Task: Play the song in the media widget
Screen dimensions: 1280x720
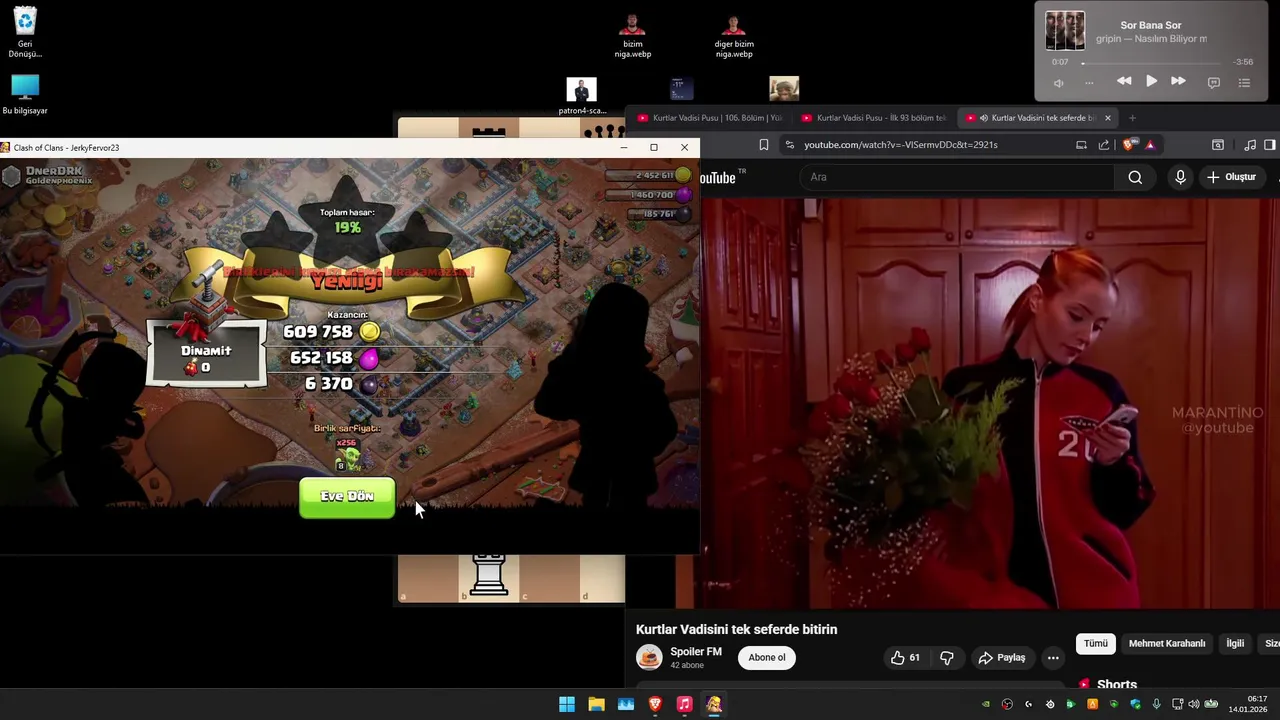Action: pos(1151,81)
